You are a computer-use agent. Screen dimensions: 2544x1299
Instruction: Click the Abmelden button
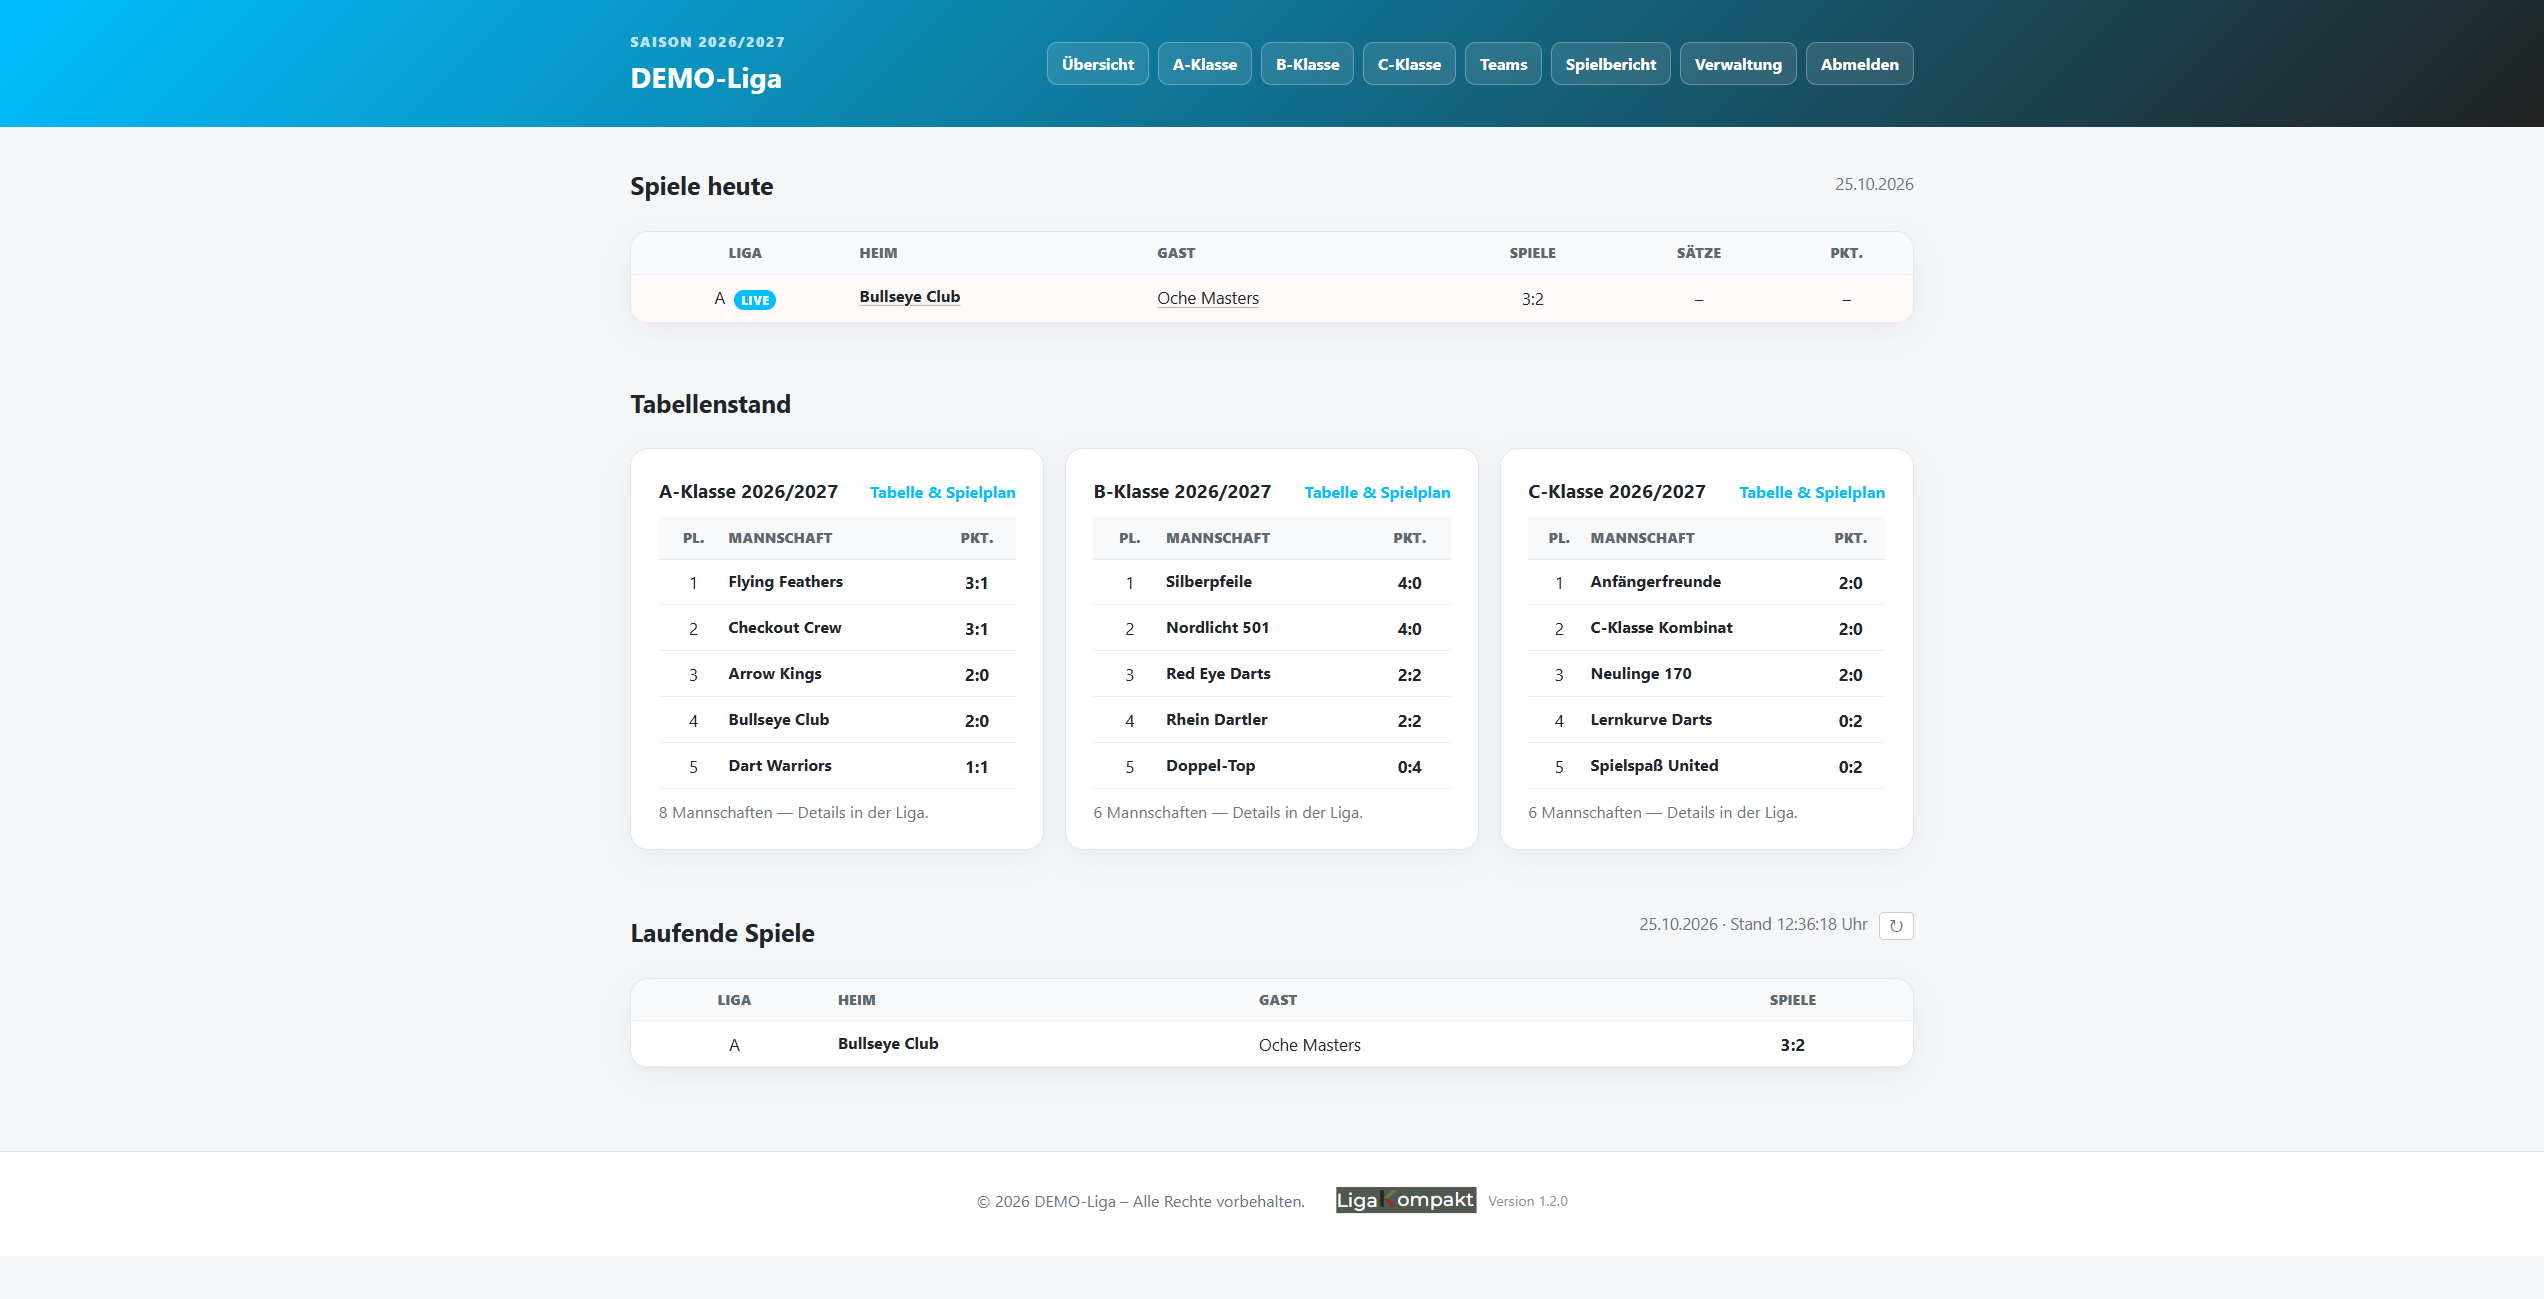pos(1860,64)
